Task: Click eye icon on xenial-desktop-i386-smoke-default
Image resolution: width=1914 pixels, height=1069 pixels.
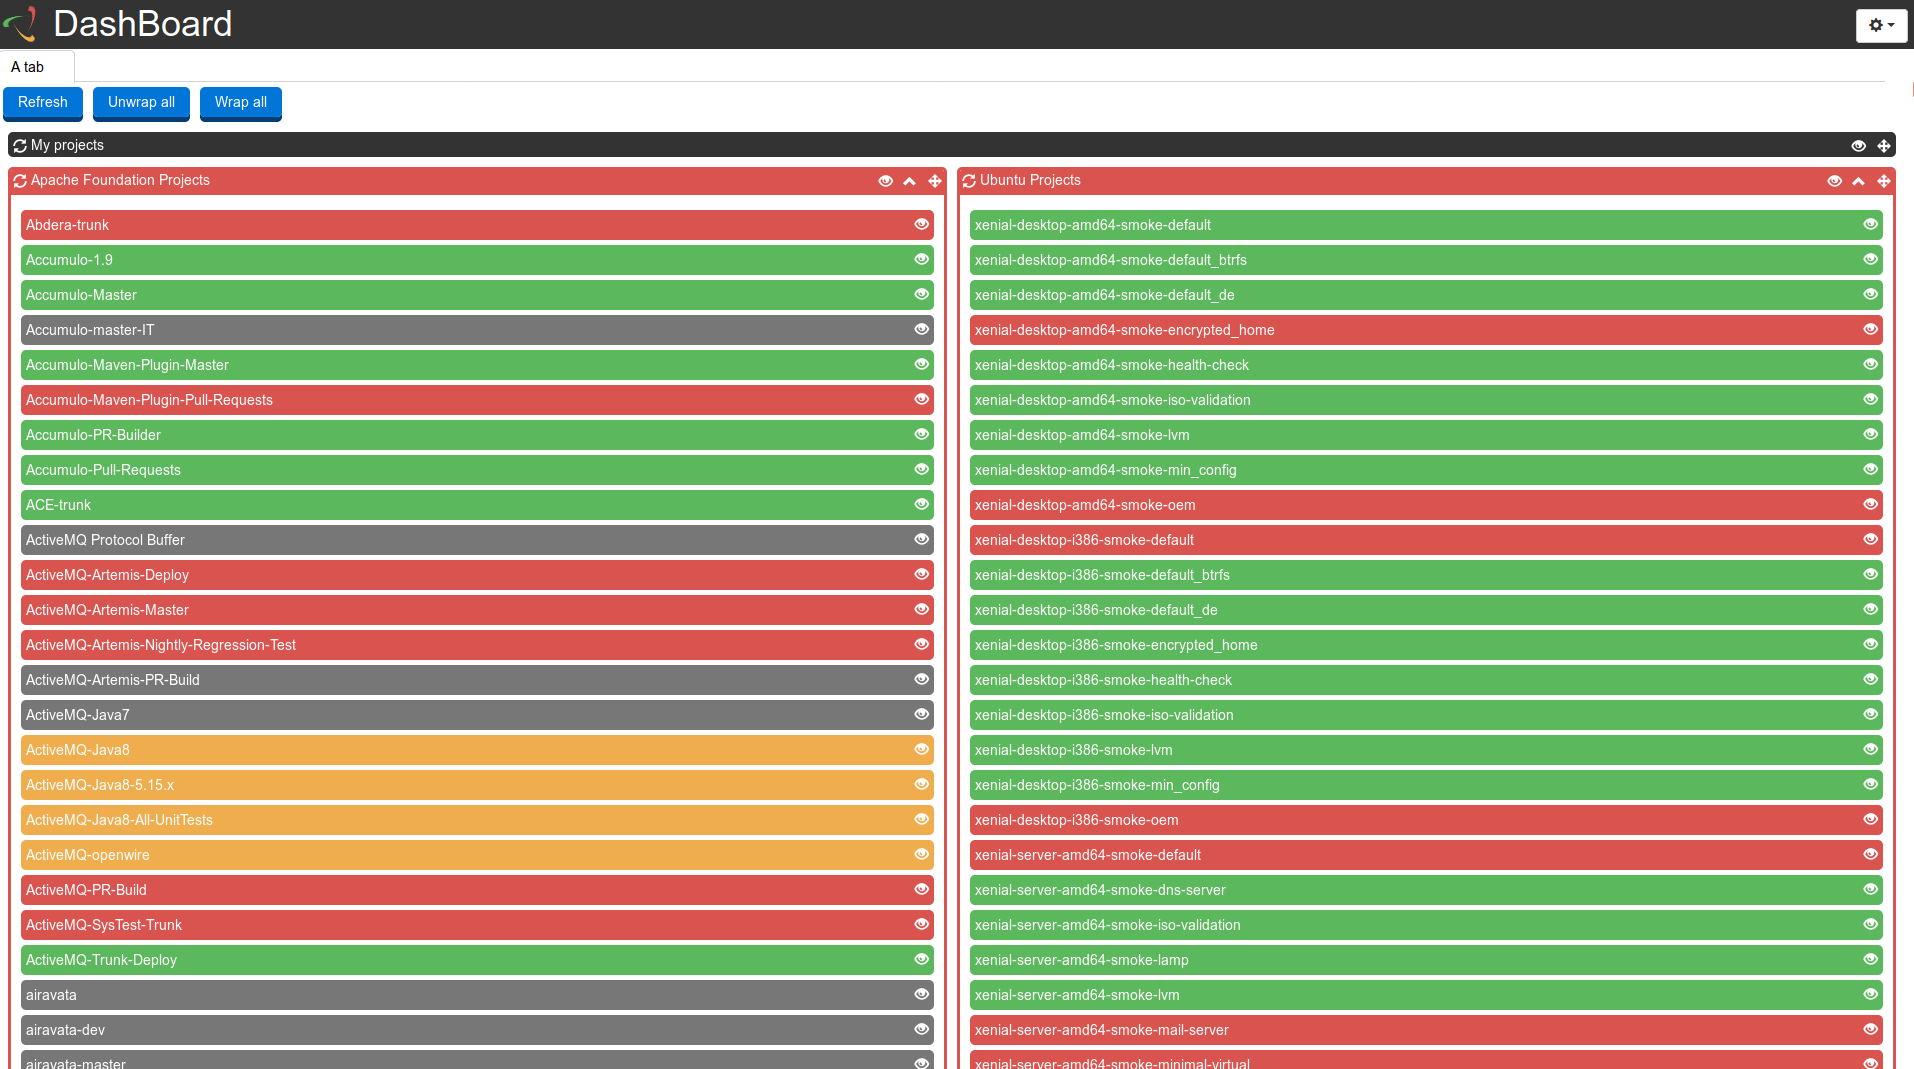Action: 1870,539
